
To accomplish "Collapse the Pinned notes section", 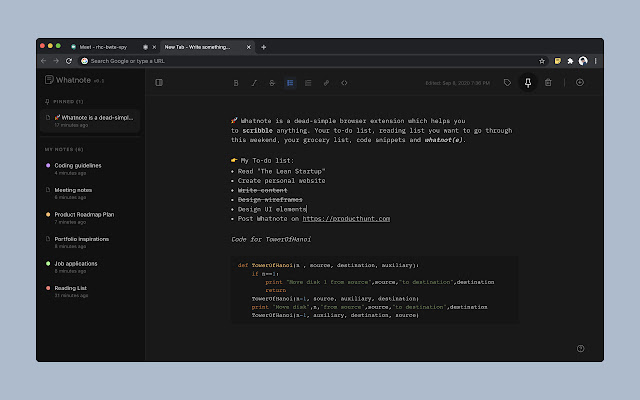I will click(x=66, y=101).
